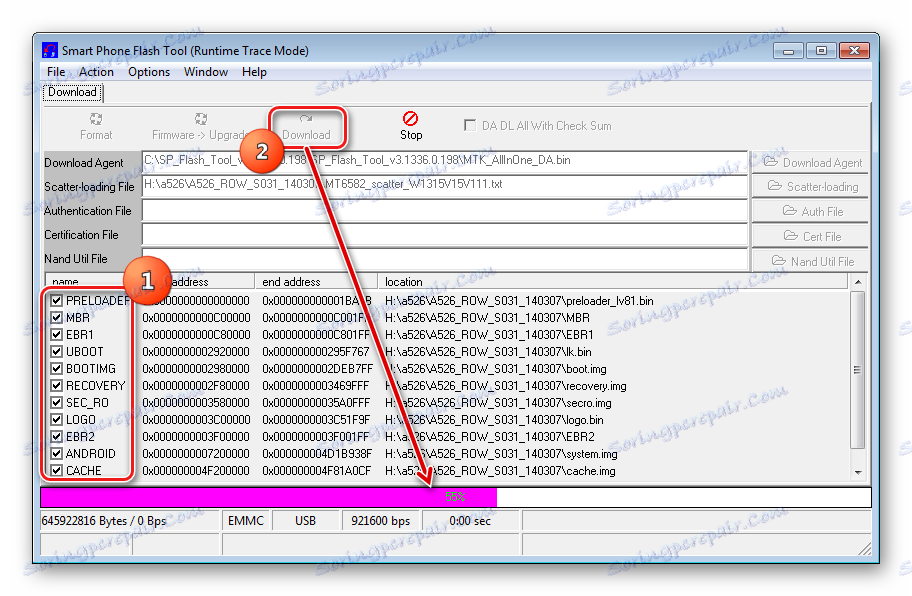Uncheck the MBR partition checkbox

(56, 317)
